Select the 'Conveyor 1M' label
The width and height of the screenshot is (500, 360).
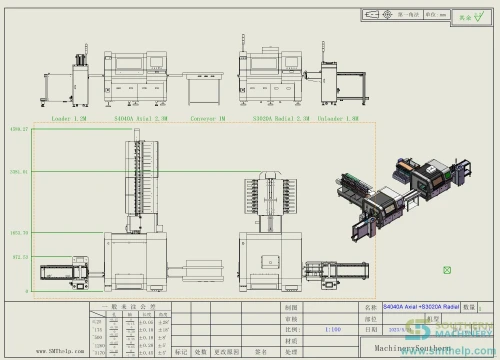coord(208,118)
